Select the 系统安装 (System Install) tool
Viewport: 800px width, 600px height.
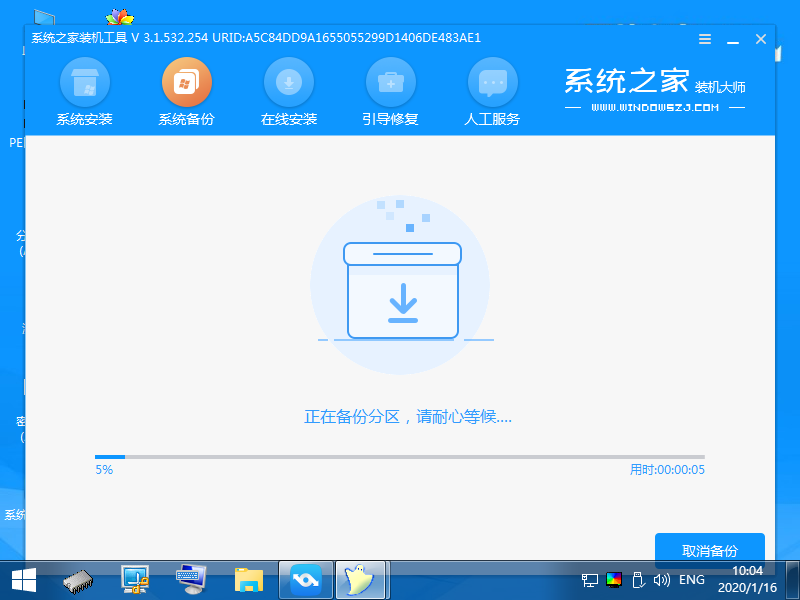click(x=85, y=92)
